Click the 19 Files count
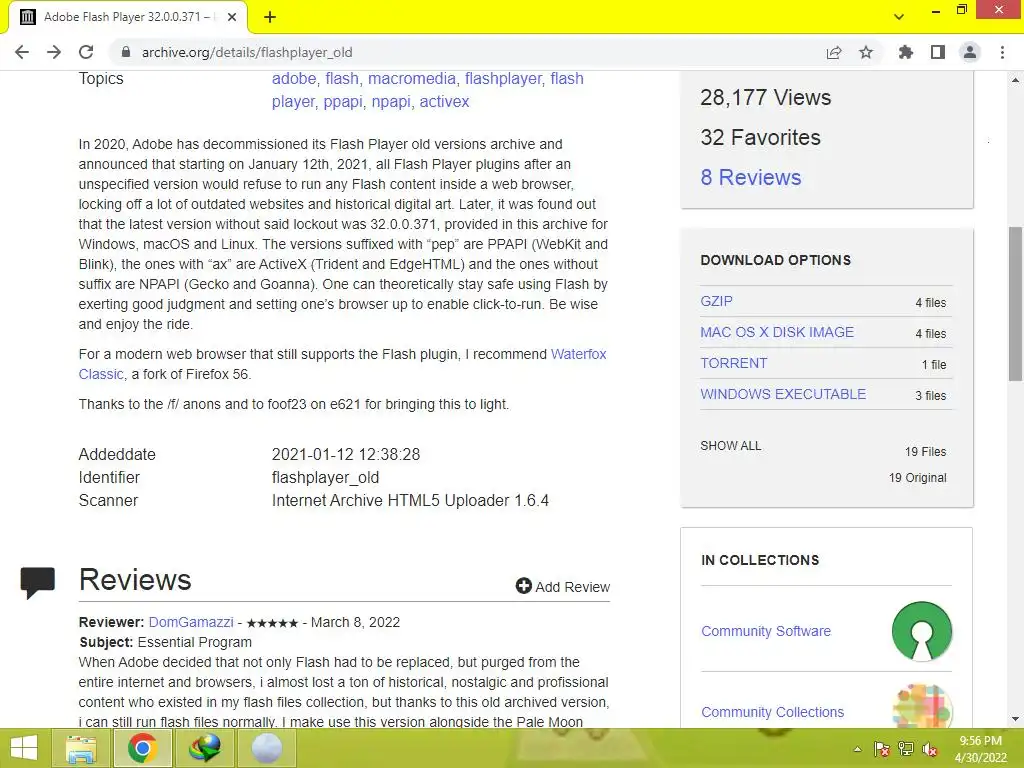The width and height of the screenshot is (1024, 768). pyautogui.click(x=925, y=451)
